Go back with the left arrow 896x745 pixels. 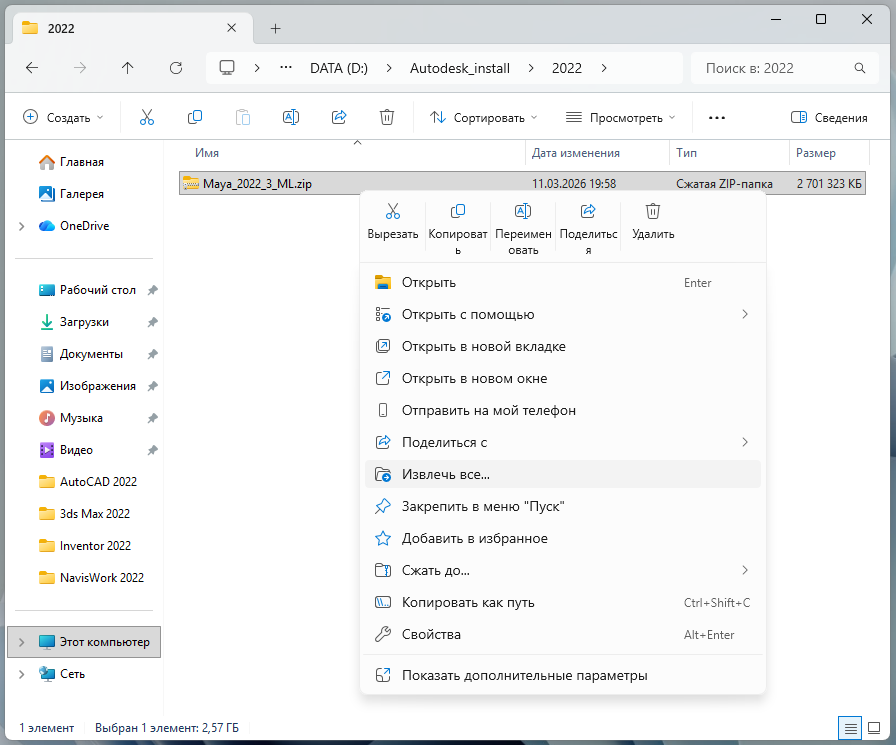tap(32, 68)
